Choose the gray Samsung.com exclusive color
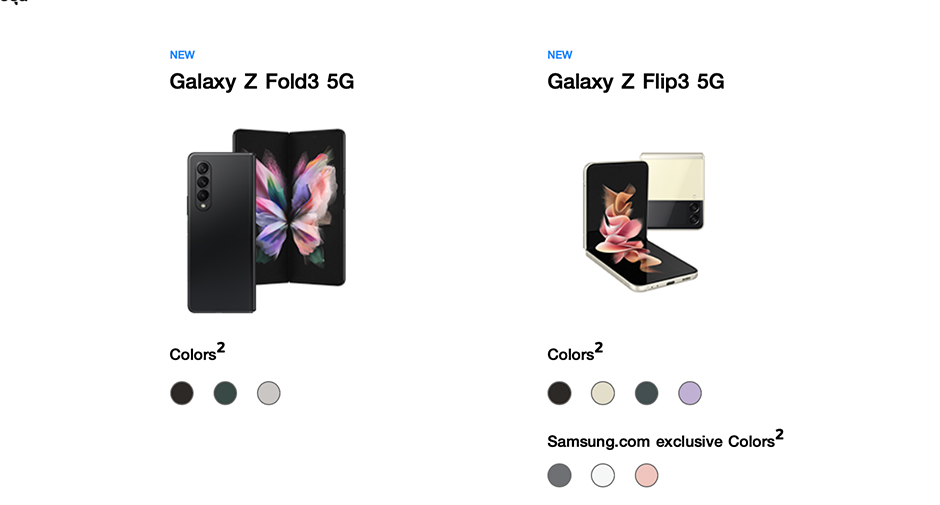Screen dimensions: 940x505 (x=559, y=476)
